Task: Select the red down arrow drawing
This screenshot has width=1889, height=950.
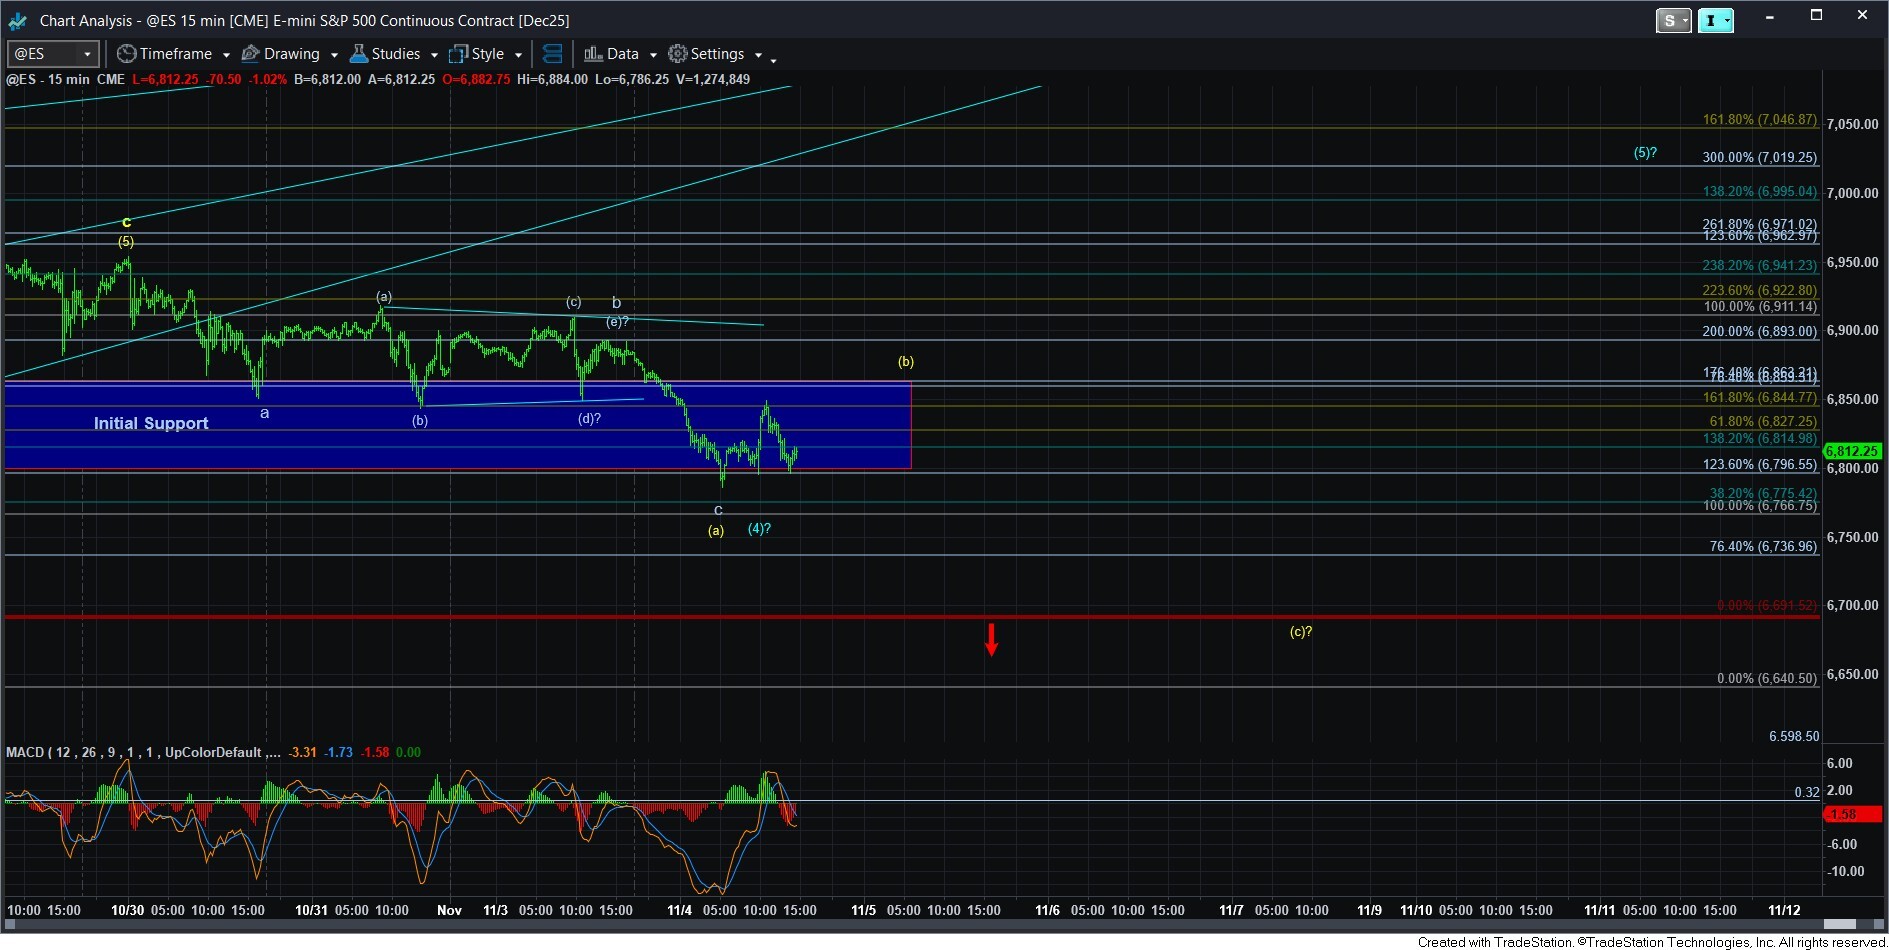Action: point(991,639)
